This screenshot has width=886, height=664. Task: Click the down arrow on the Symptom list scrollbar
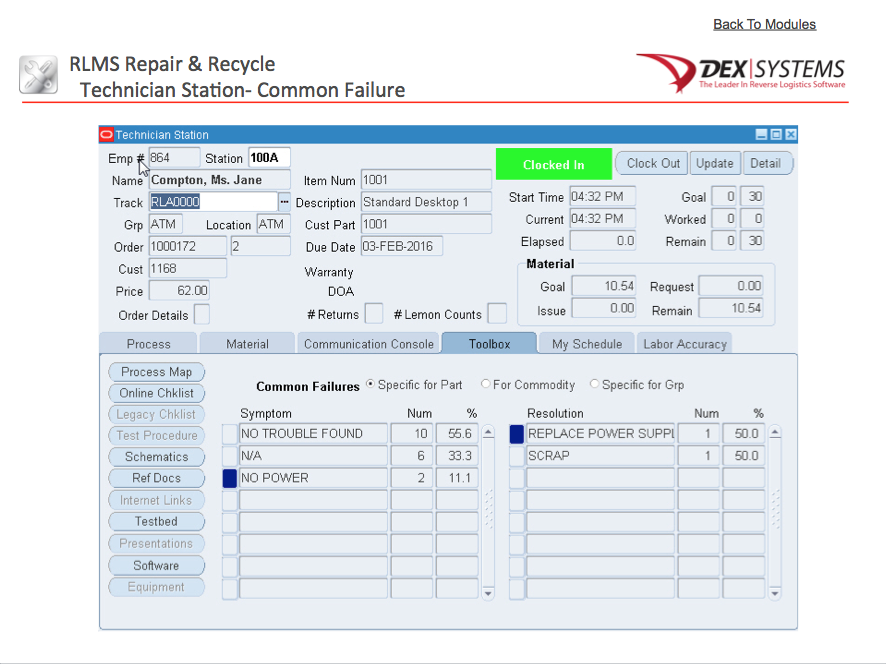tap(488, 593)
